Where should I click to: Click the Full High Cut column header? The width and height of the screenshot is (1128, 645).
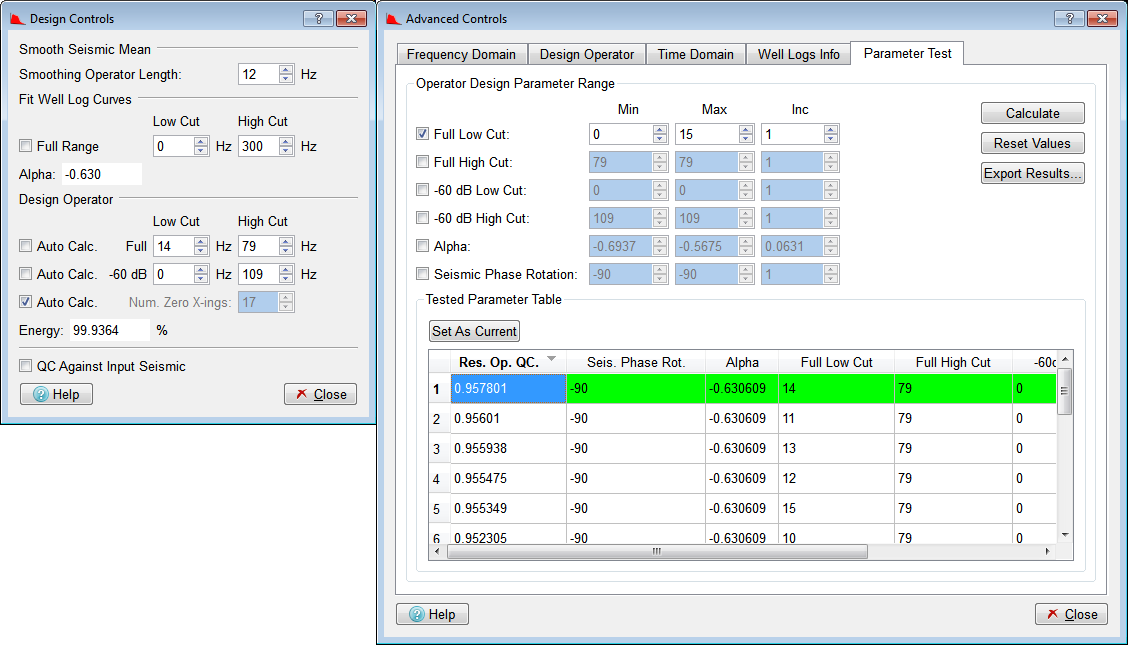(x=953, y=362)
